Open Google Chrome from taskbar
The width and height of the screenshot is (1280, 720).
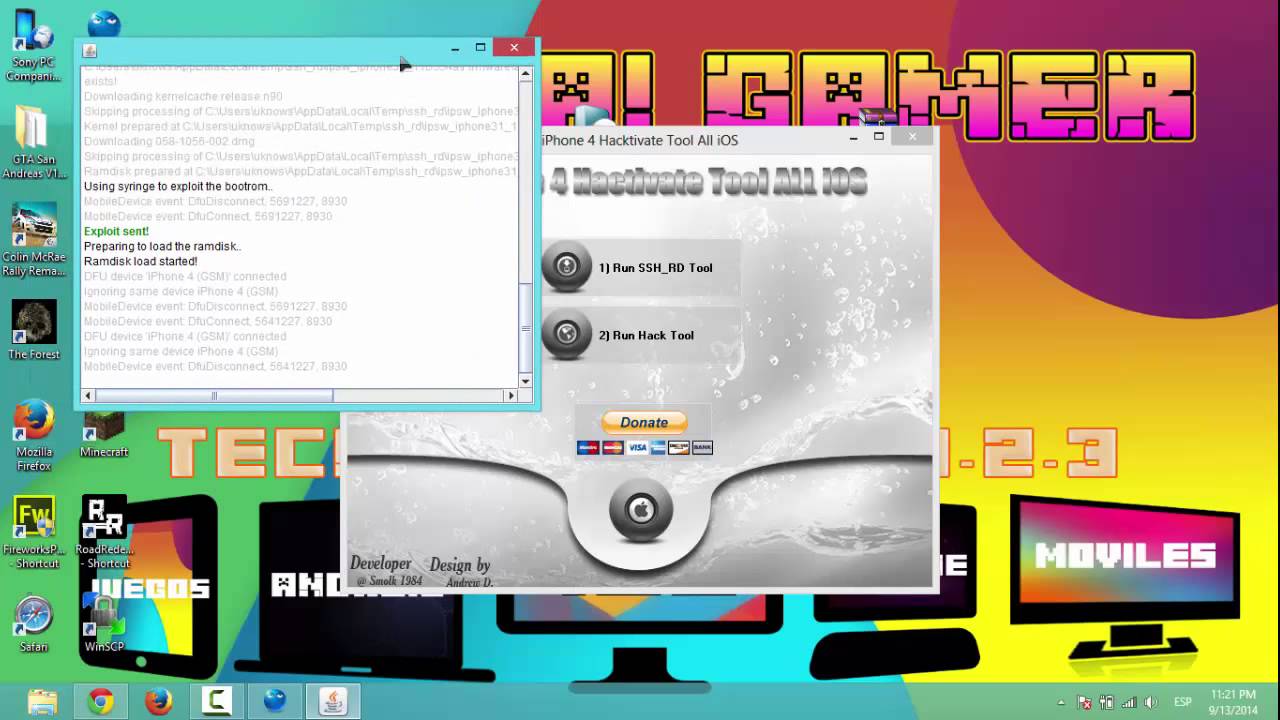click(x=100, y=702)
